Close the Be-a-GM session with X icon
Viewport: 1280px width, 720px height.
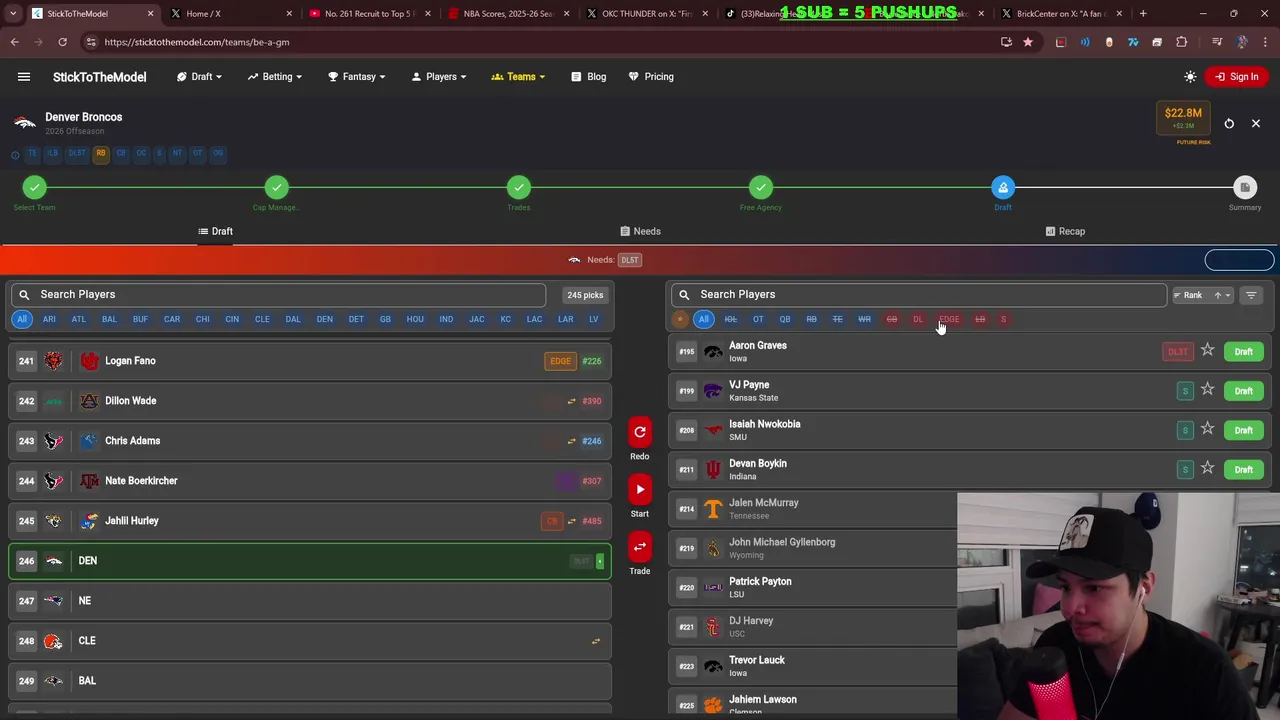1256,124
